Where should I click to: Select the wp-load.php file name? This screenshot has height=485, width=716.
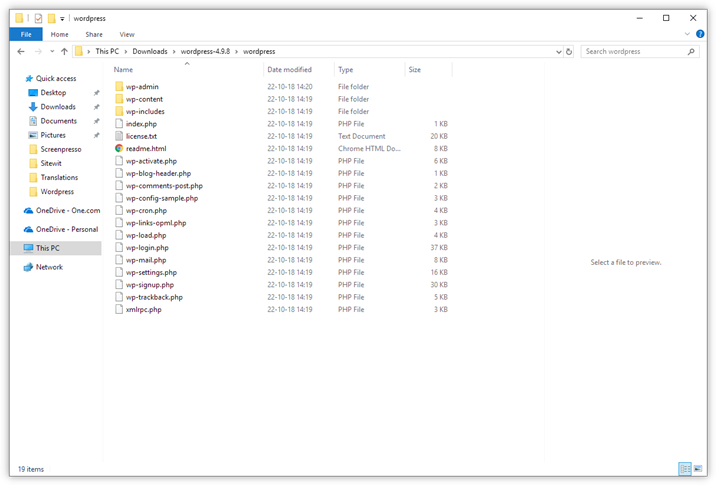tap(146, 235)
